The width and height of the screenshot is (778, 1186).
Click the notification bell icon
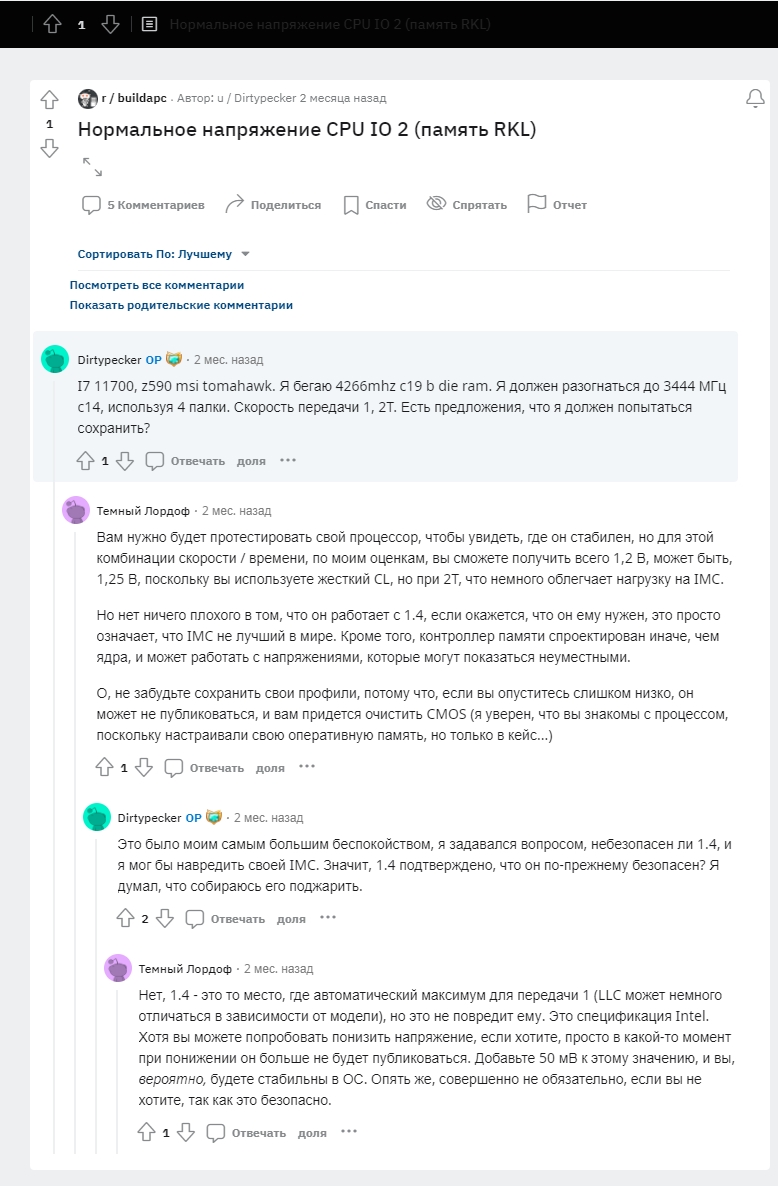tap(755, 98)
